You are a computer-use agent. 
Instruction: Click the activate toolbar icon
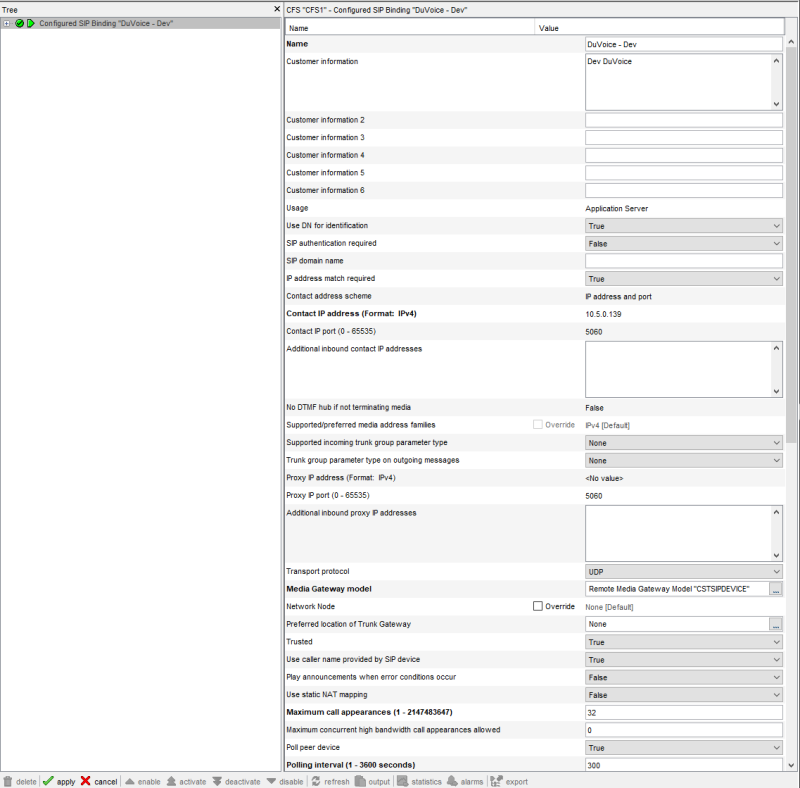pyautogui.click(x=171, y=781)
